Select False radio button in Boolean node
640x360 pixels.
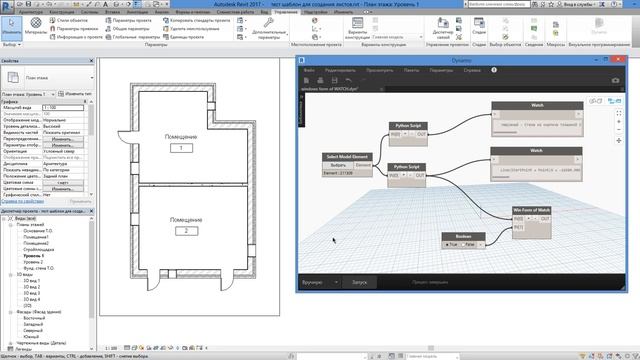tap(464, 244)
